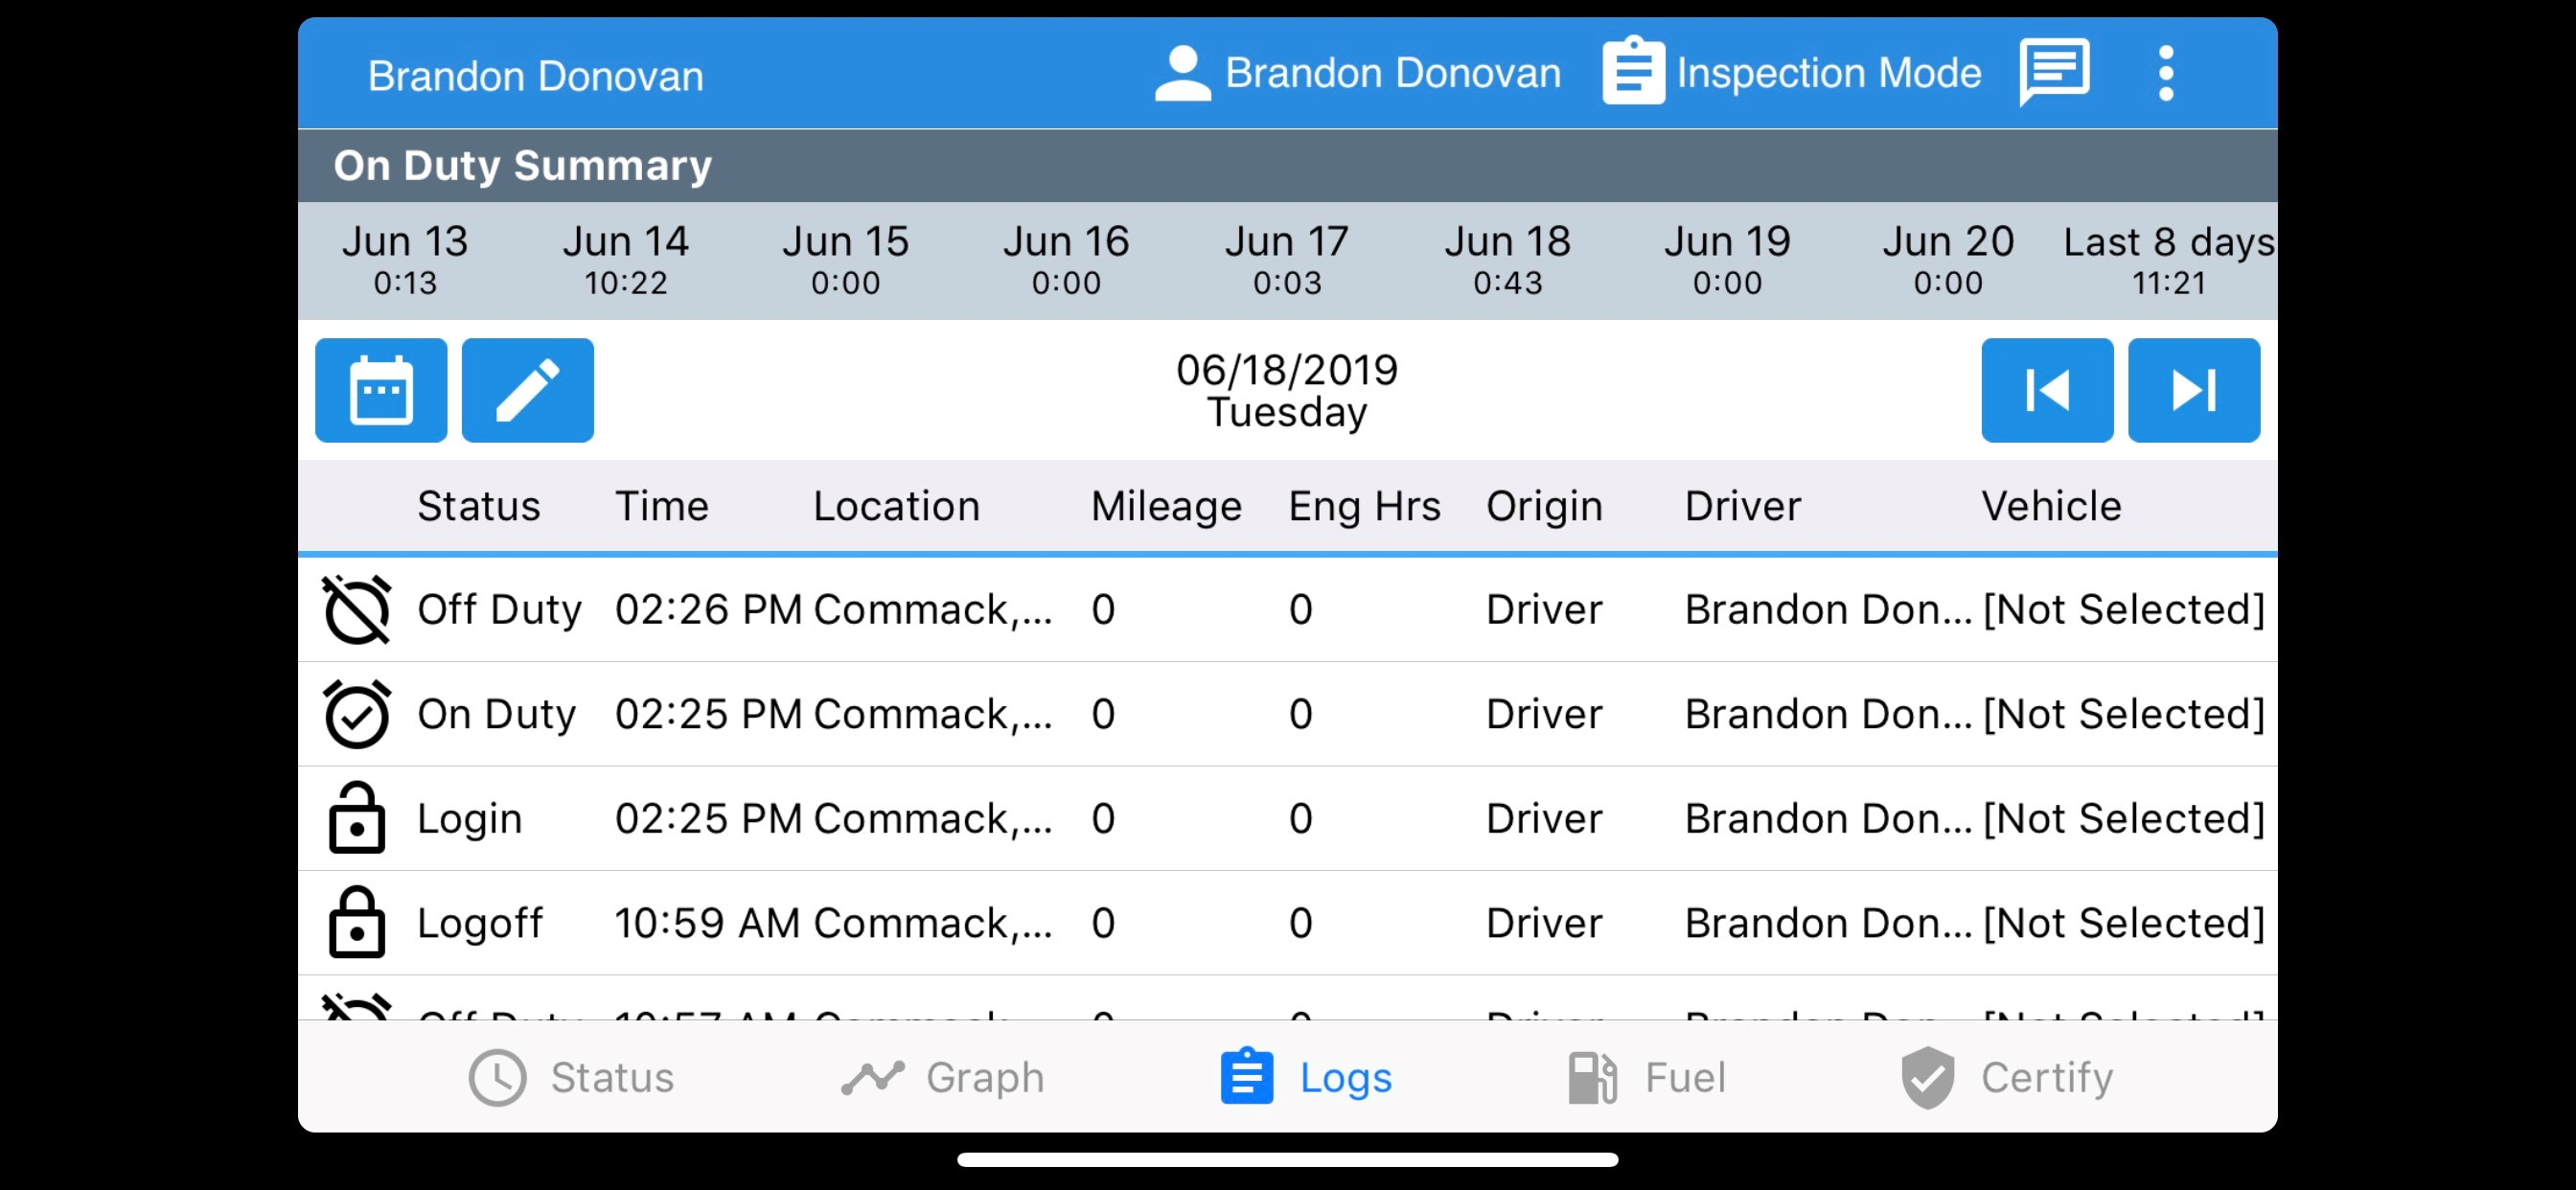Open the three-dot overflow menu
2576x1190 pixels.
click(x=2165, y=72)
